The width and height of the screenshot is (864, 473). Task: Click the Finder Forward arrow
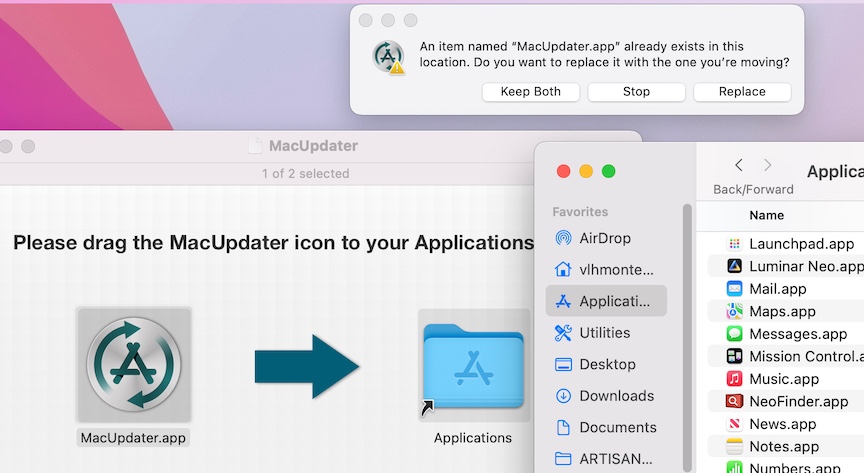pos(768,165)
